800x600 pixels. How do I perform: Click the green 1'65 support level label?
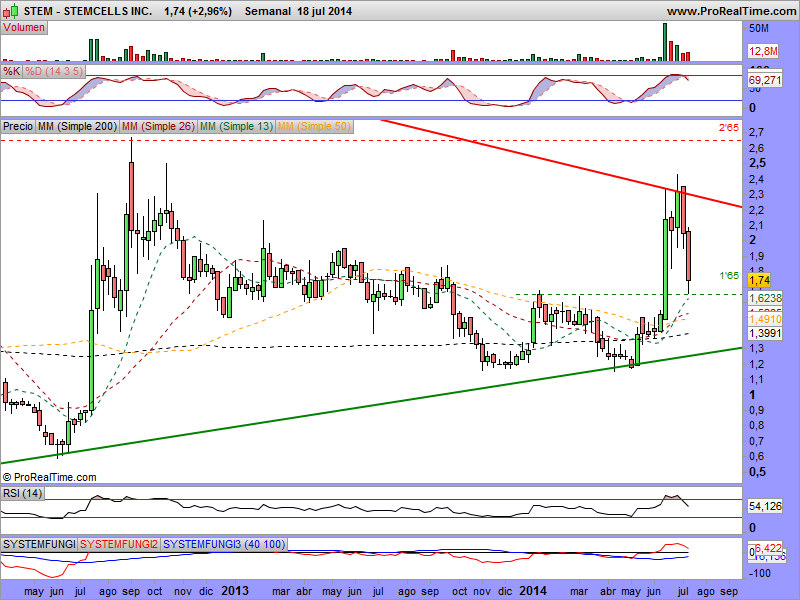(x=729, y=276)
